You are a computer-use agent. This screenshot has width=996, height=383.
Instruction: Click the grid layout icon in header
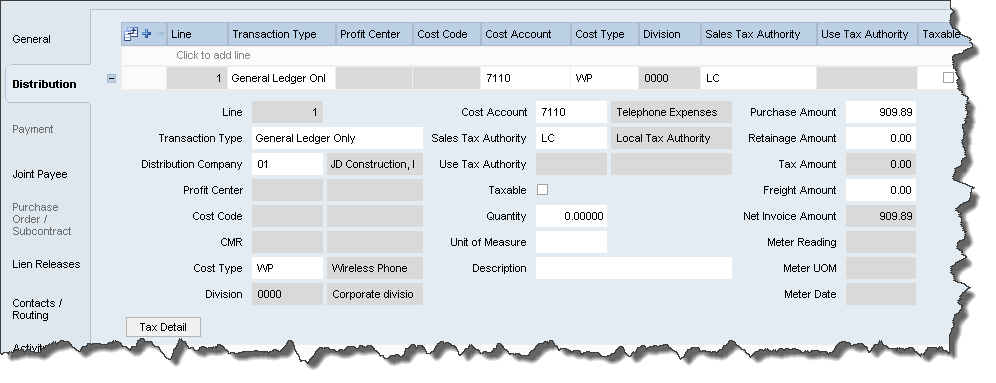(130, 34)
